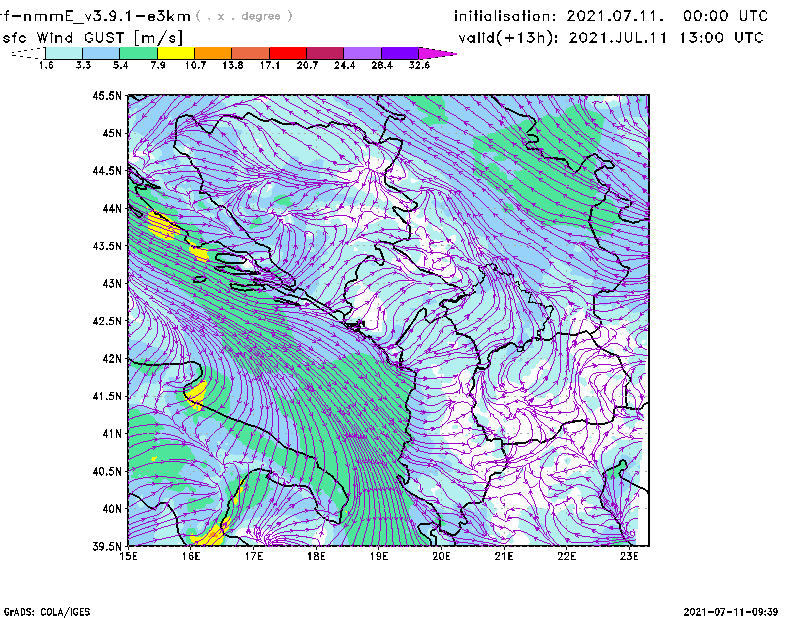Click the 45N latitude axis label
The image size is (800, 618).
(112, 133)
